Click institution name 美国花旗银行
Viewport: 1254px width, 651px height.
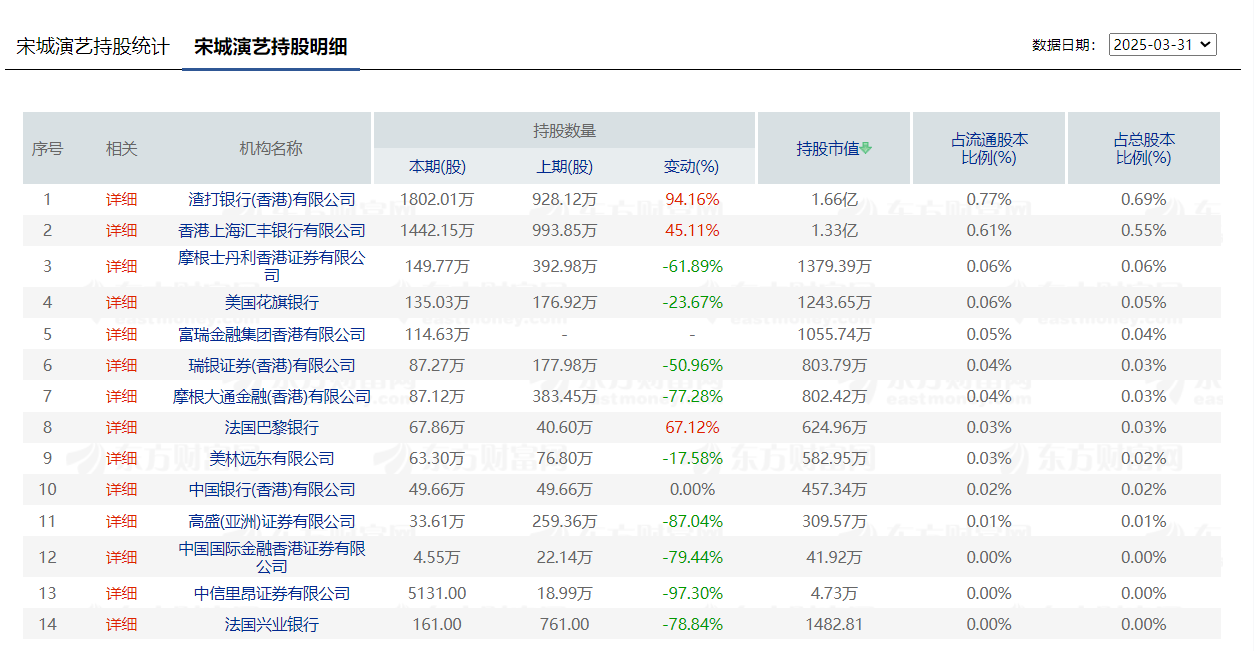tap(272, 302)
